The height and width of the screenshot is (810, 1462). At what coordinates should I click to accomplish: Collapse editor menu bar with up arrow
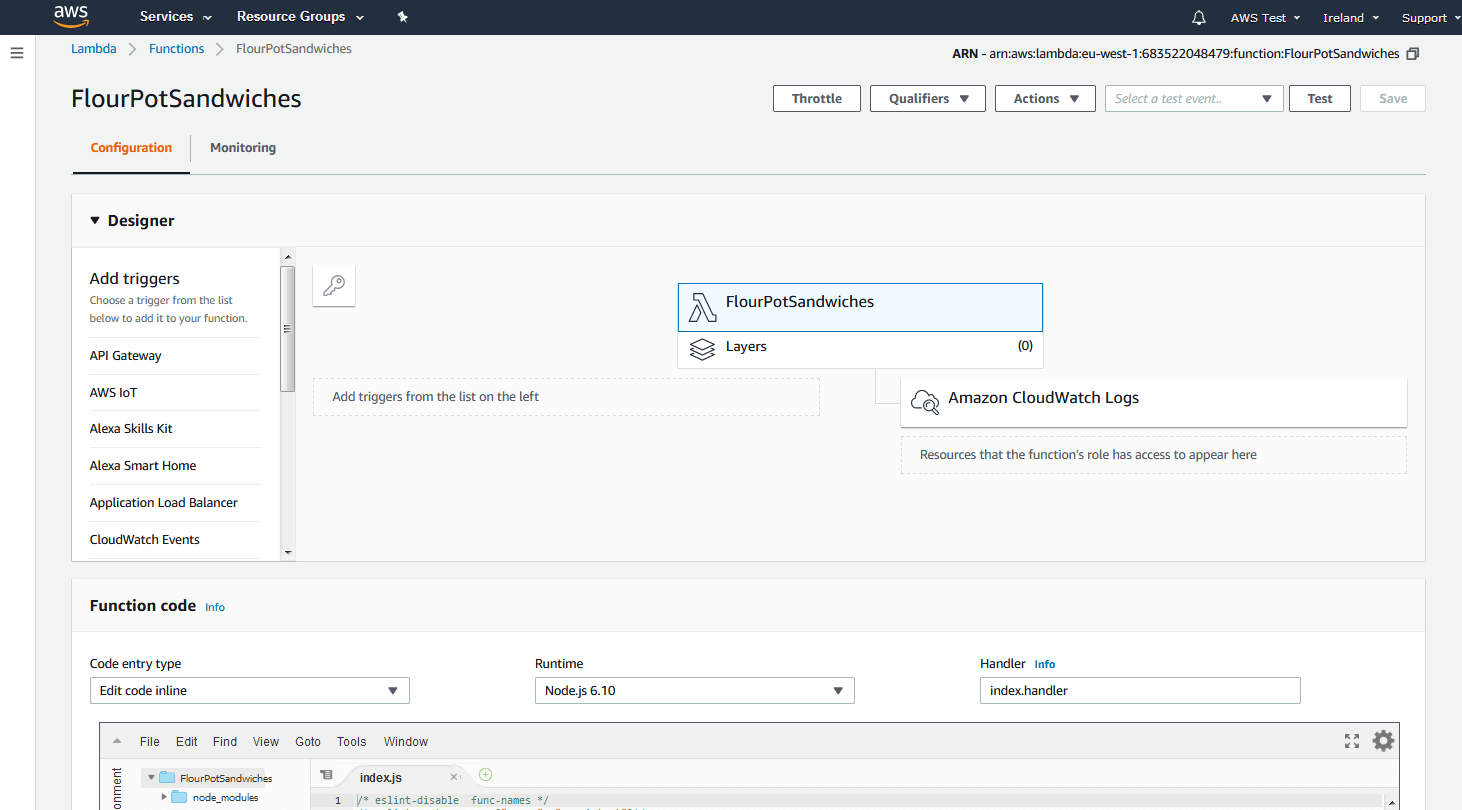point(117,742)
